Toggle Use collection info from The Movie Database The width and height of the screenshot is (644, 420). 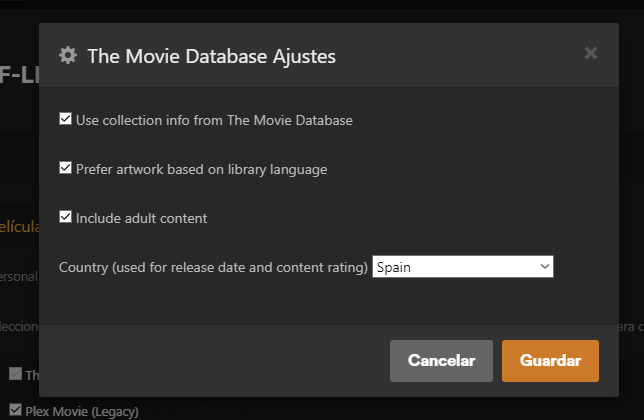coord(65,119)
